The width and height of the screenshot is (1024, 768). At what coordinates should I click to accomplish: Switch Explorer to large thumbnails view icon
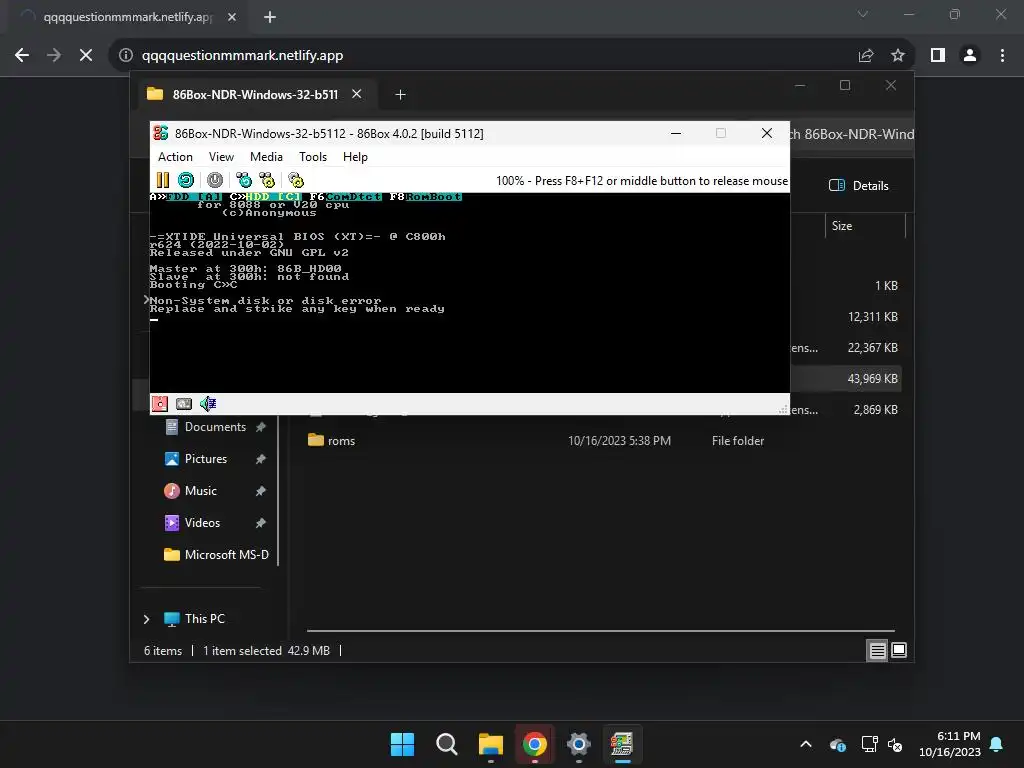point(899,650)
